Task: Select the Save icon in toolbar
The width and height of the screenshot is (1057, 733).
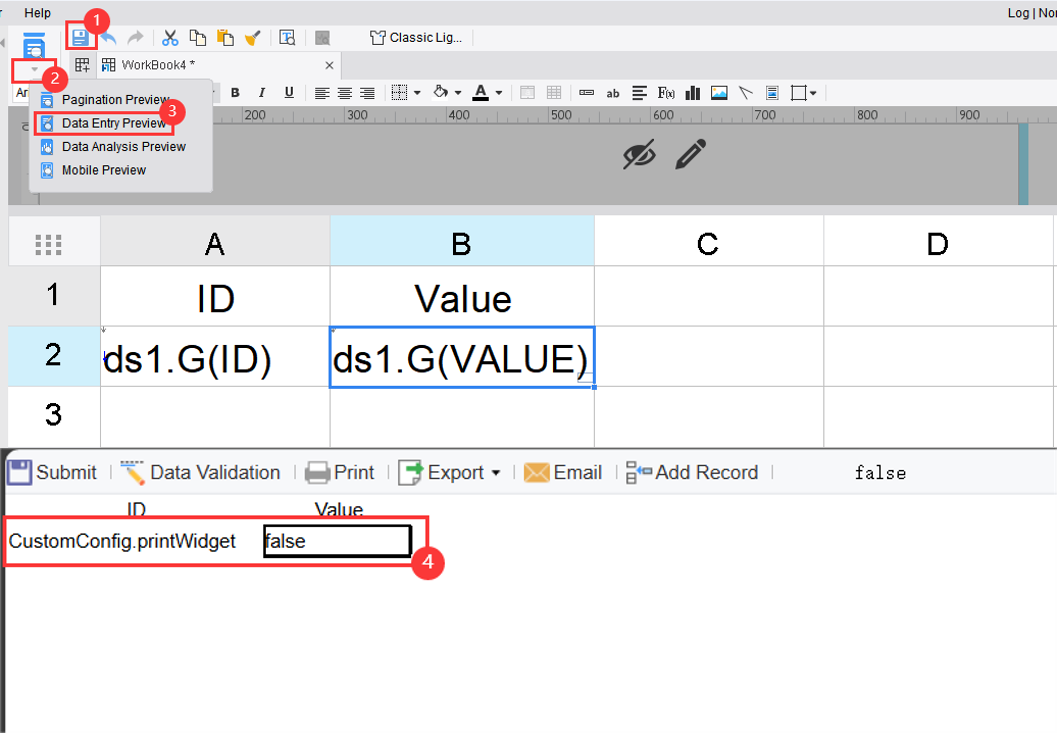Action: (80, 36)
